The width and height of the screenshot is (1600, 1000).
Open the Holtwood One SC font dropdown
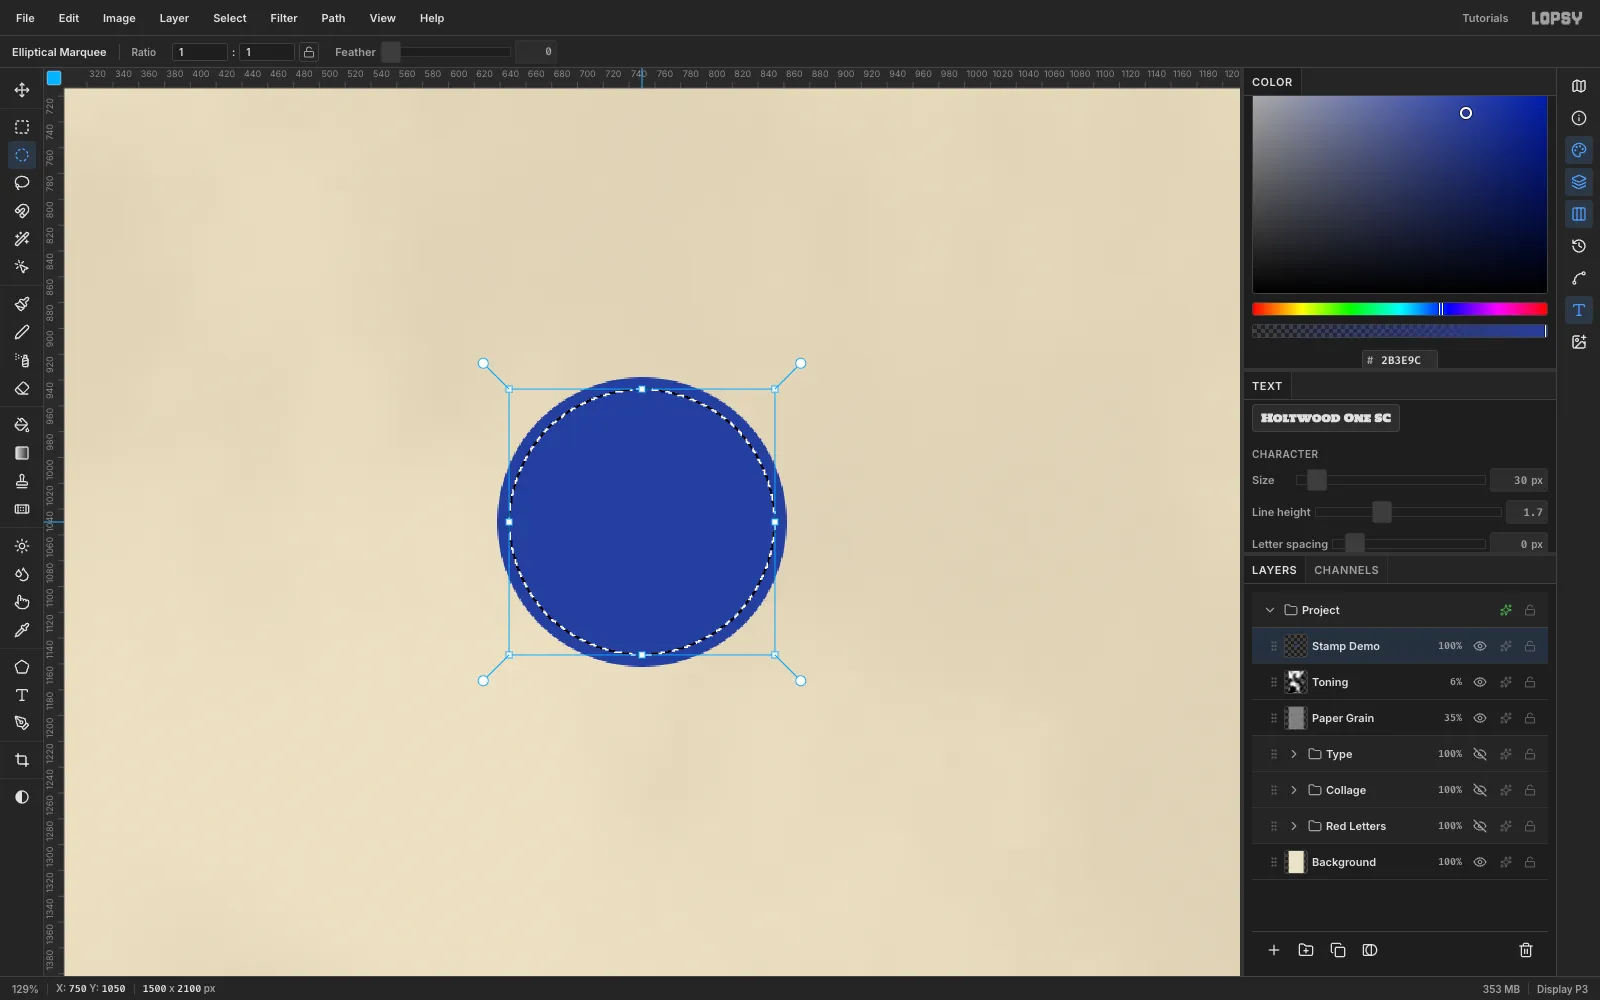(x=1326, y=418)
